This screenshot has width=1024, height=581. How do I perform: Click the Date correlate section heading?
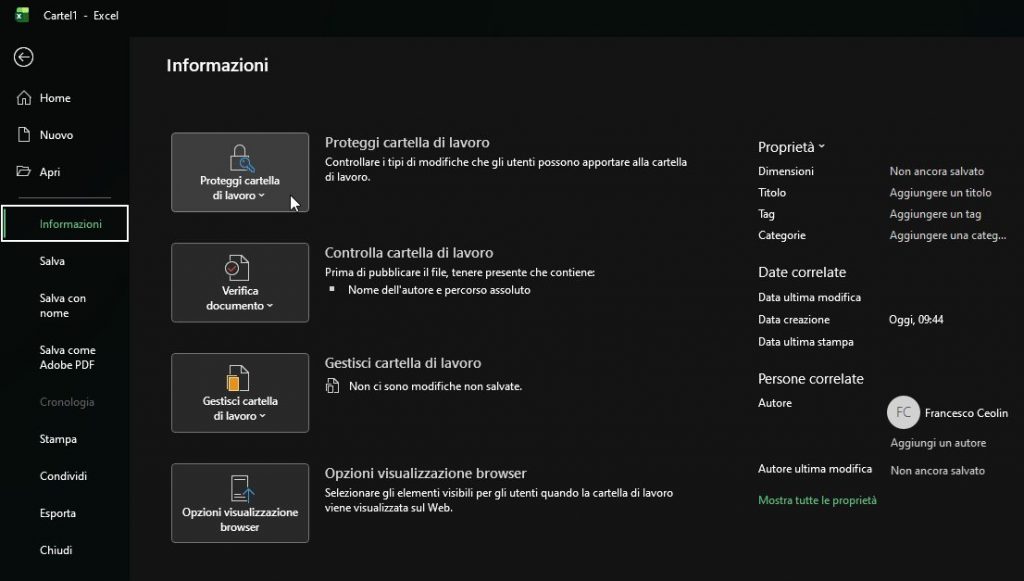pyautogui.click(x=802, y=272)
